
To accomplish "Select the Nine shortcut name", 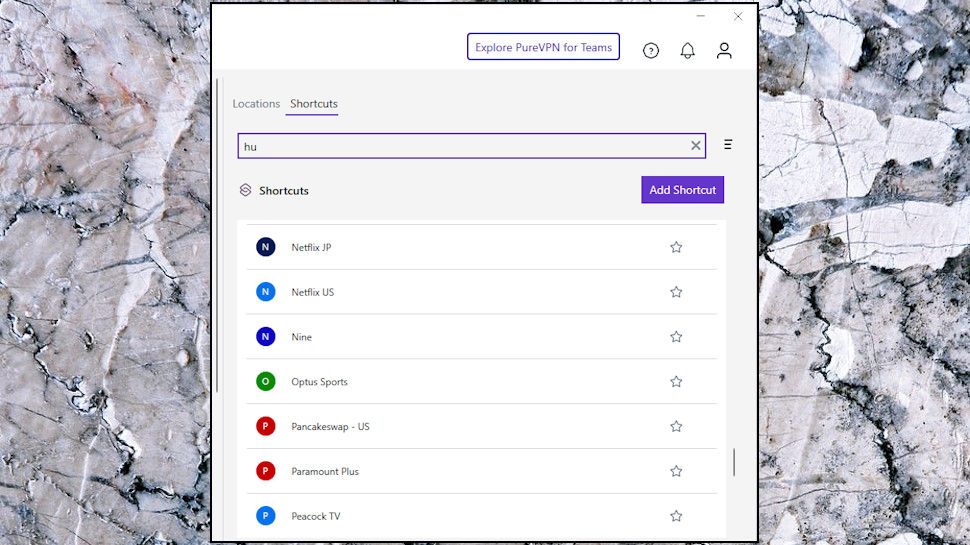I will click(x=301, y=337).
